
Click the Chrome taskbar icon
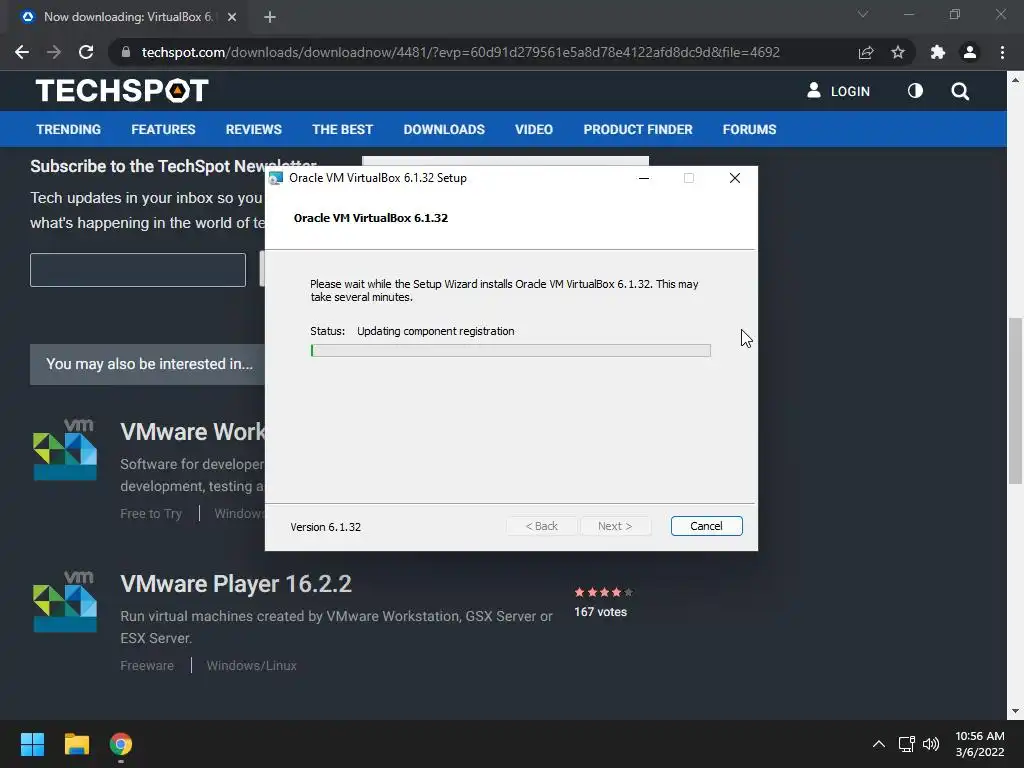(121, 744)
